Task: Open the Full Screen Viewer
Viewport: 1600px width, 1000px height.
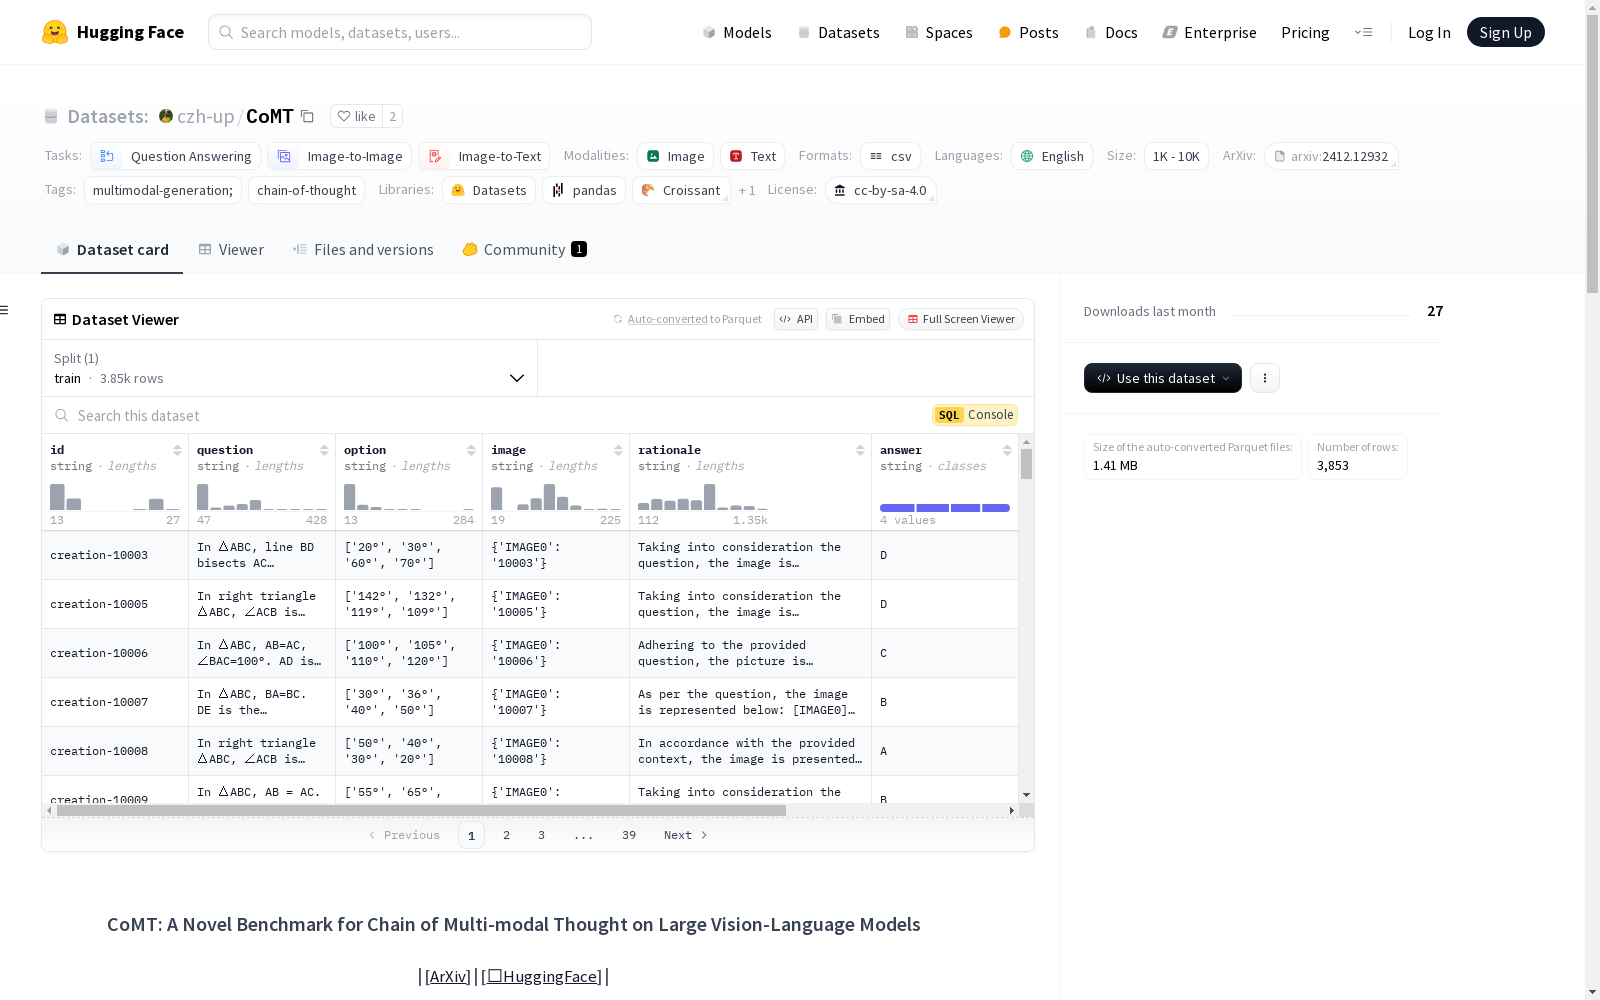Action: tap(960, 319)
